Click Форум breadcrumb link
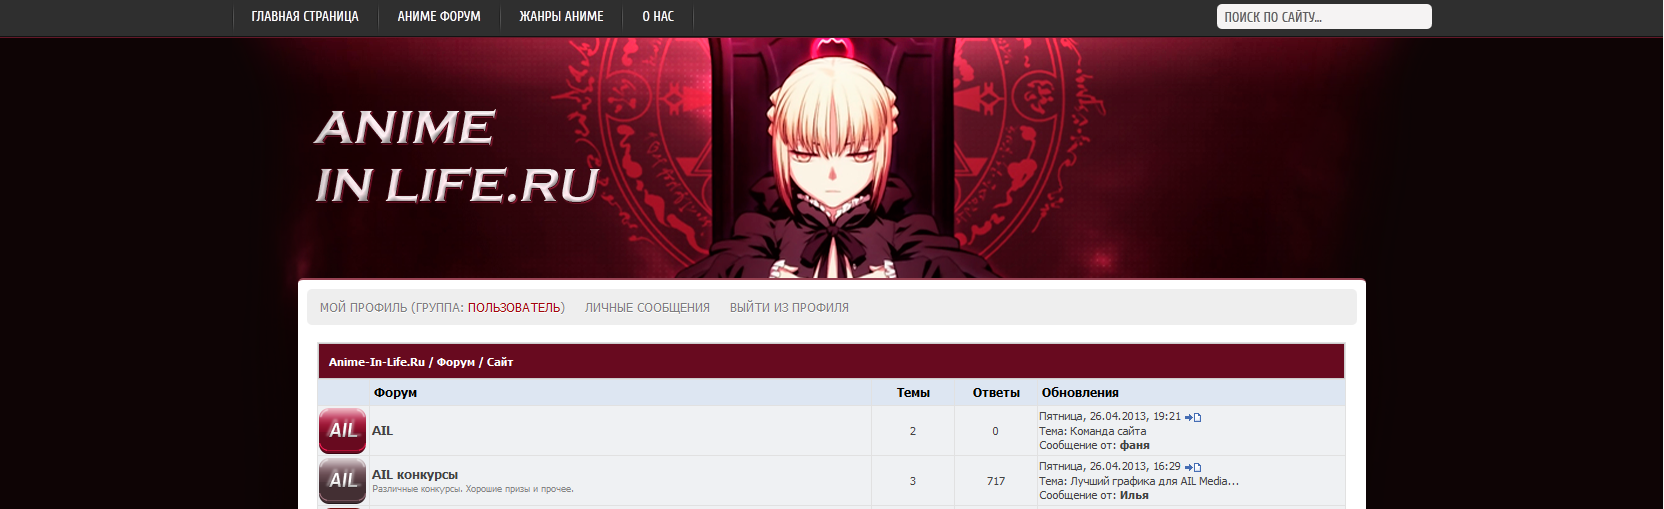1664x509 pixels. tap(456, 362)
